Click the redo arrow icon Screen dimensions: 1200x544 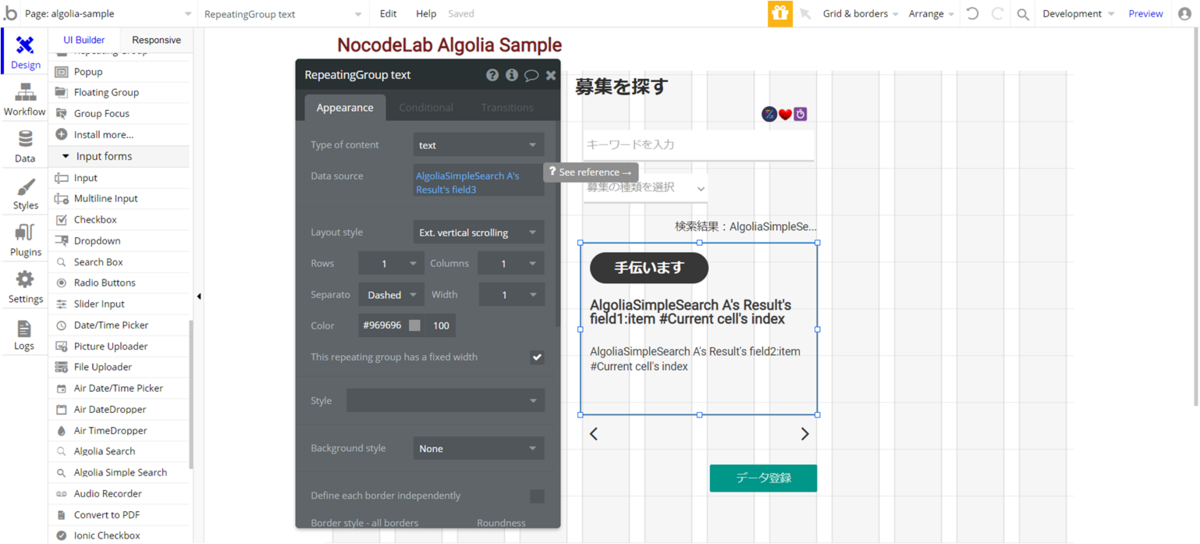[x=997, y=14]
